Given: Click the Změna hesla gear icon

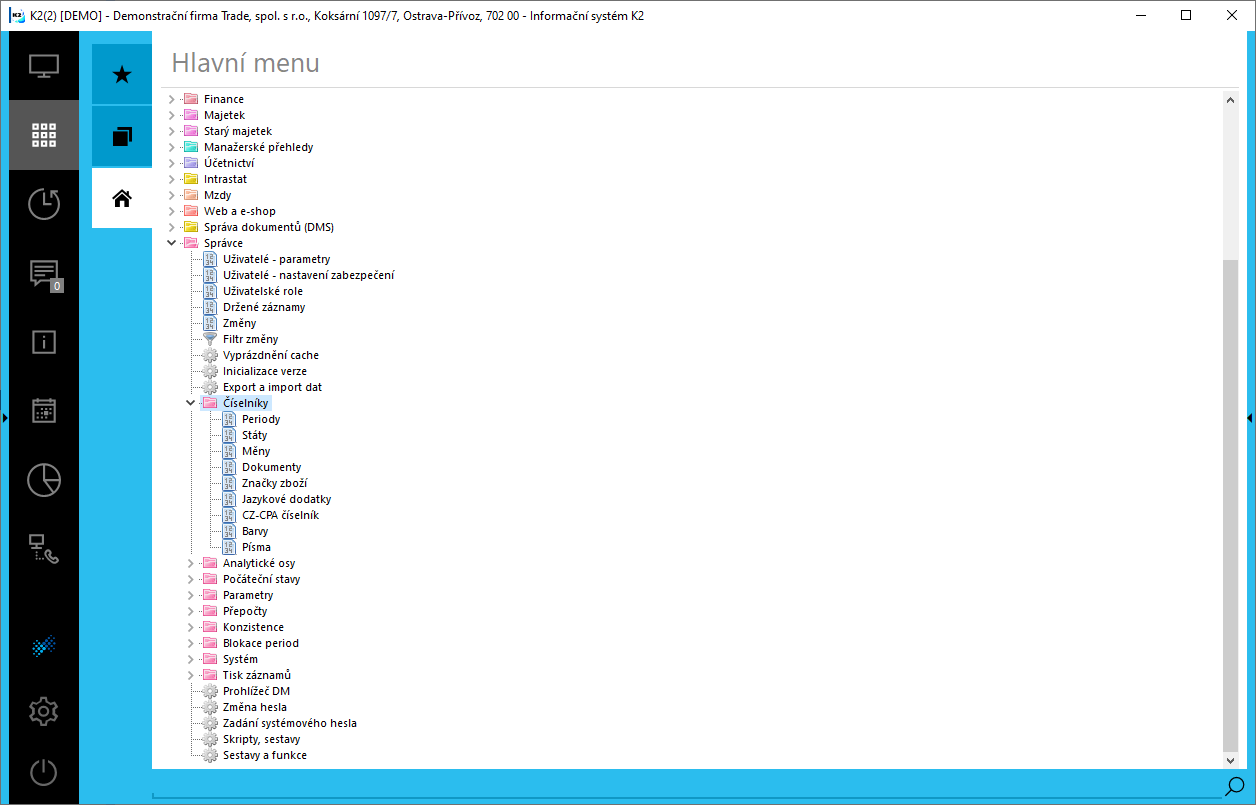Looking at the screenshot, I should tap(210, 707).
